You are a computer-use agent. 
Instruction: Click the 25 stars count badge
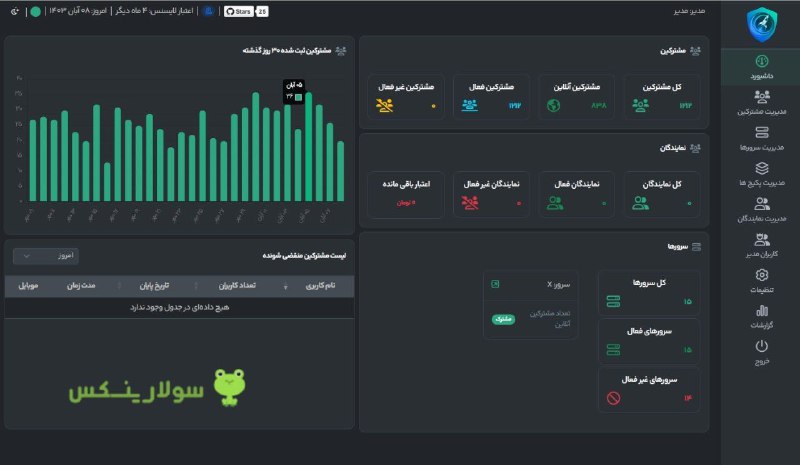pyautogui.click(x=262, y=11)
